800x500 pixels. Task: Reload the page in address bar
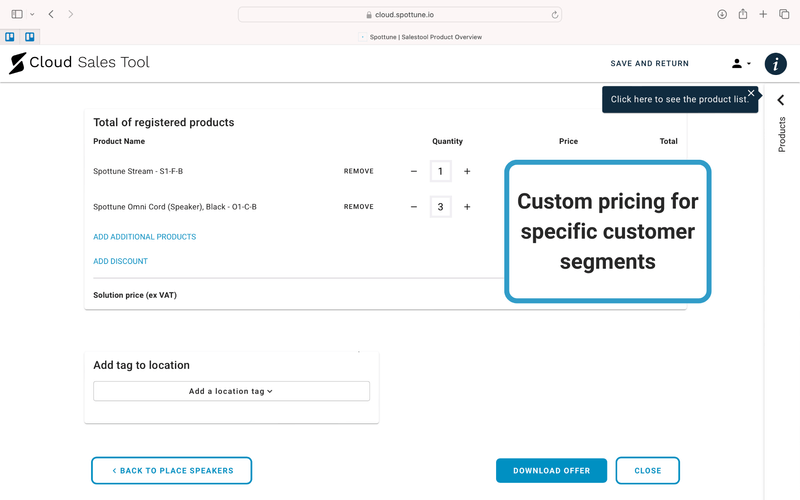tap(555, 15)
